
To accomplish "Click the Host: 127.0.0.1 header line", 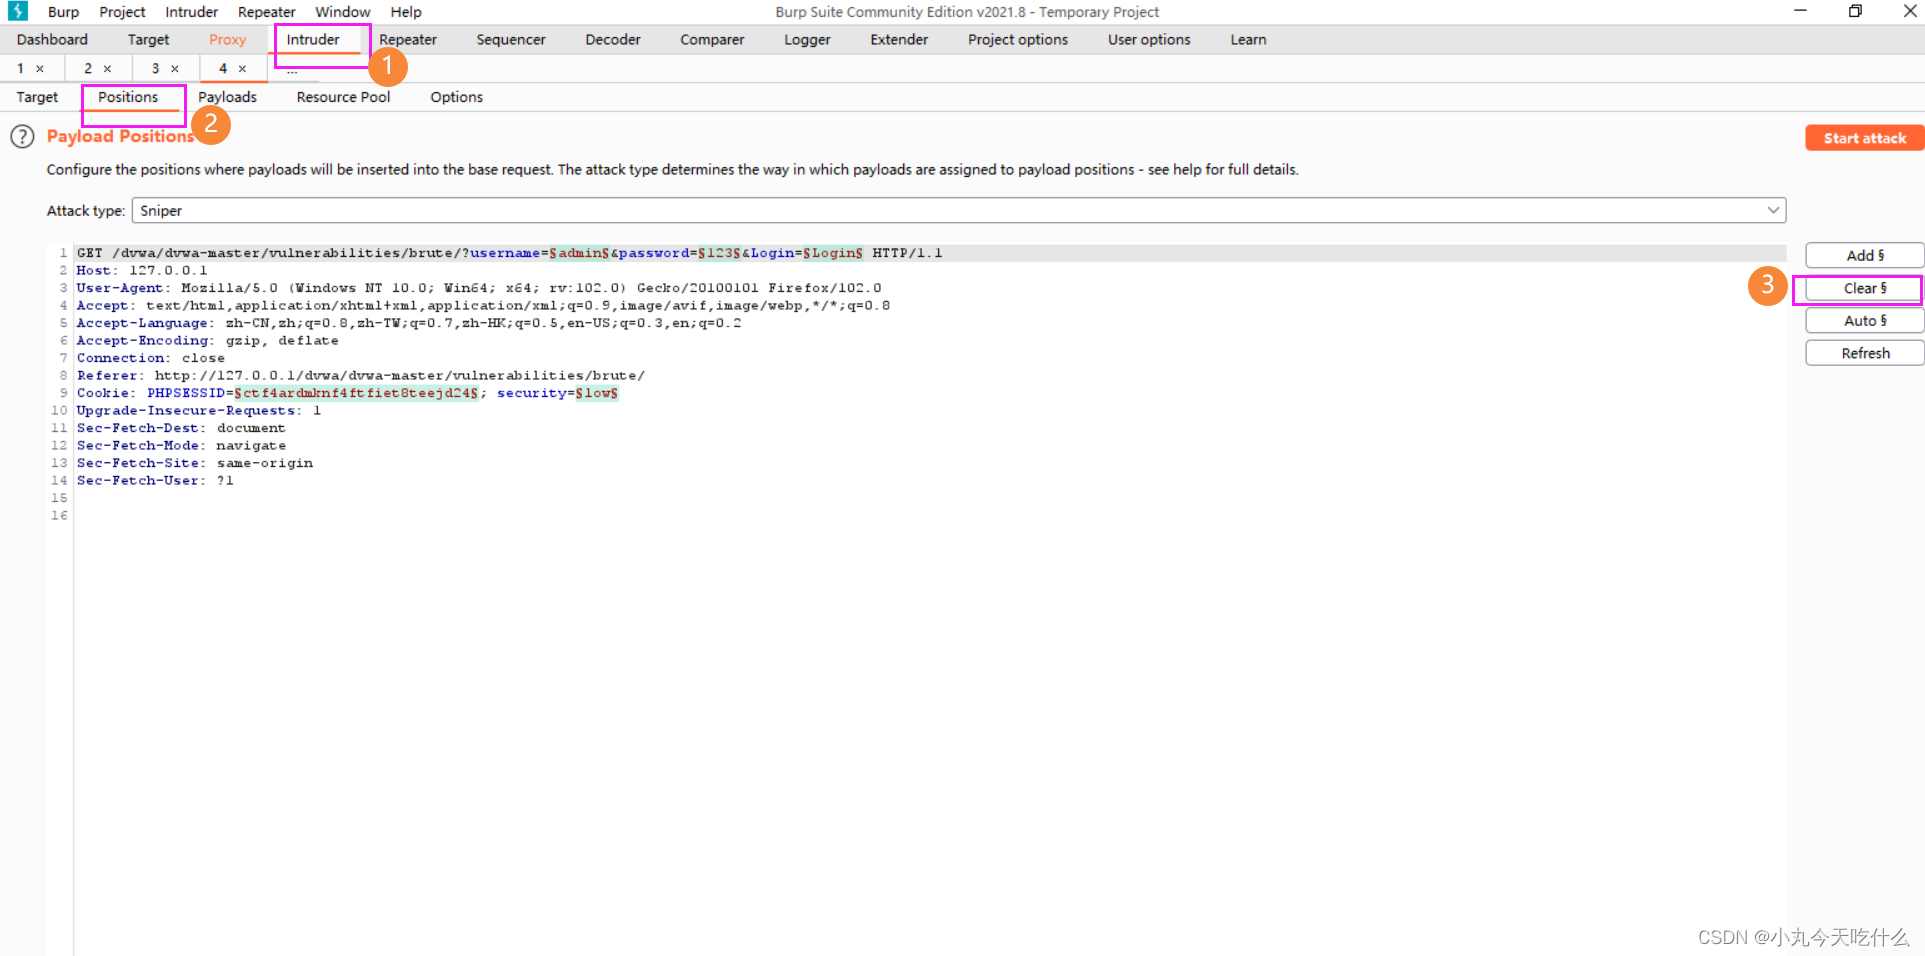I will pyautogui.click(x=142, y=271).
